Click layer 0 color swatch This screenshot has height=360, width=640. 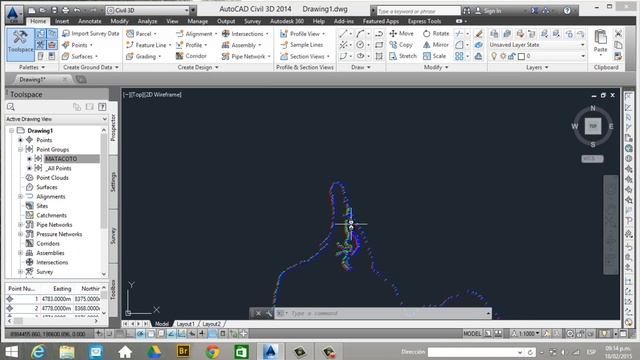click(x=521, y=56)
